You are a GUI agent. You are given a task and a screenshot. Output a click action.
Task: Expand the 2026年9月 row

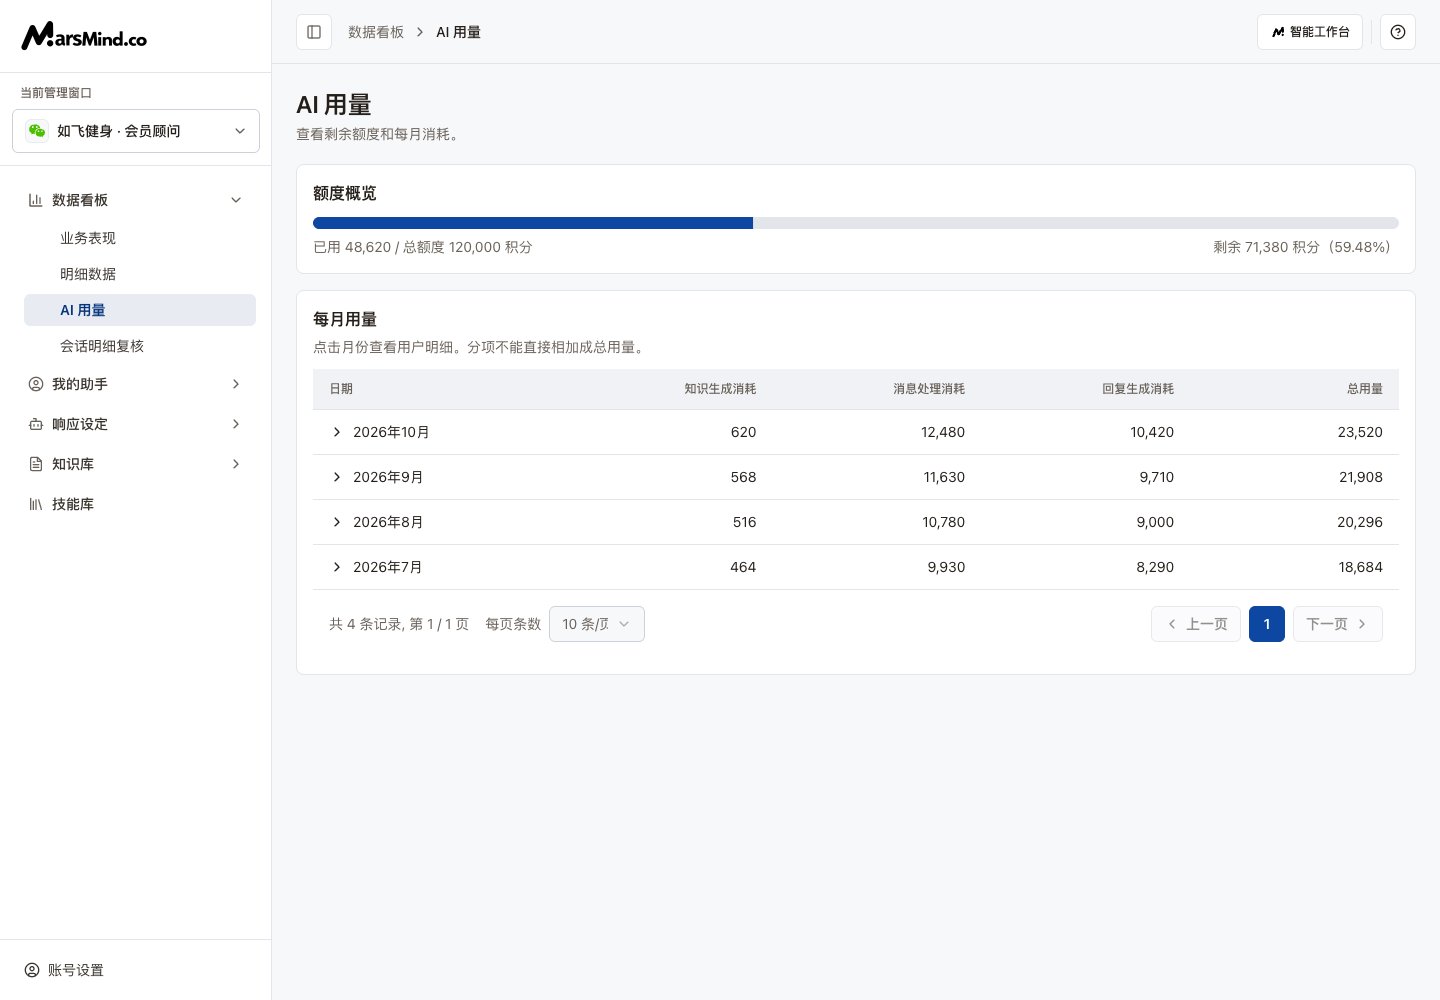pyautogui.click(x=337, y=477)
